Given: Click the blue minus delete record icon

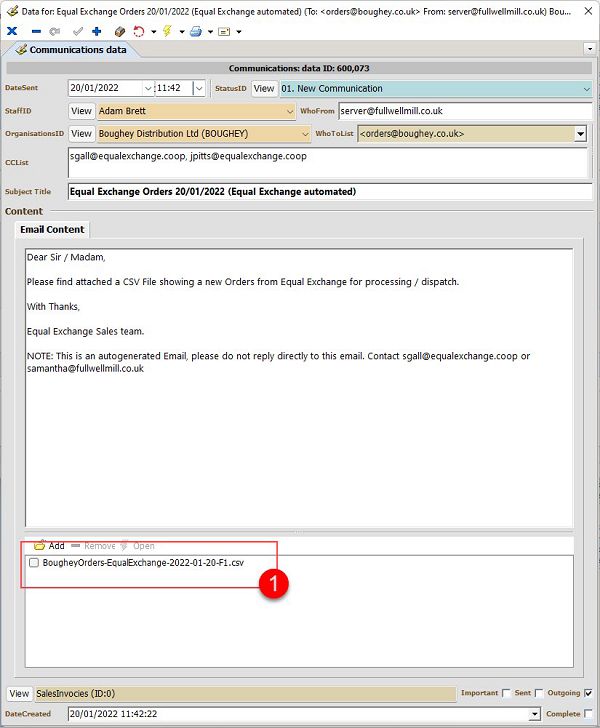Looking at the screenshot, I should click(x=36, y=32).
